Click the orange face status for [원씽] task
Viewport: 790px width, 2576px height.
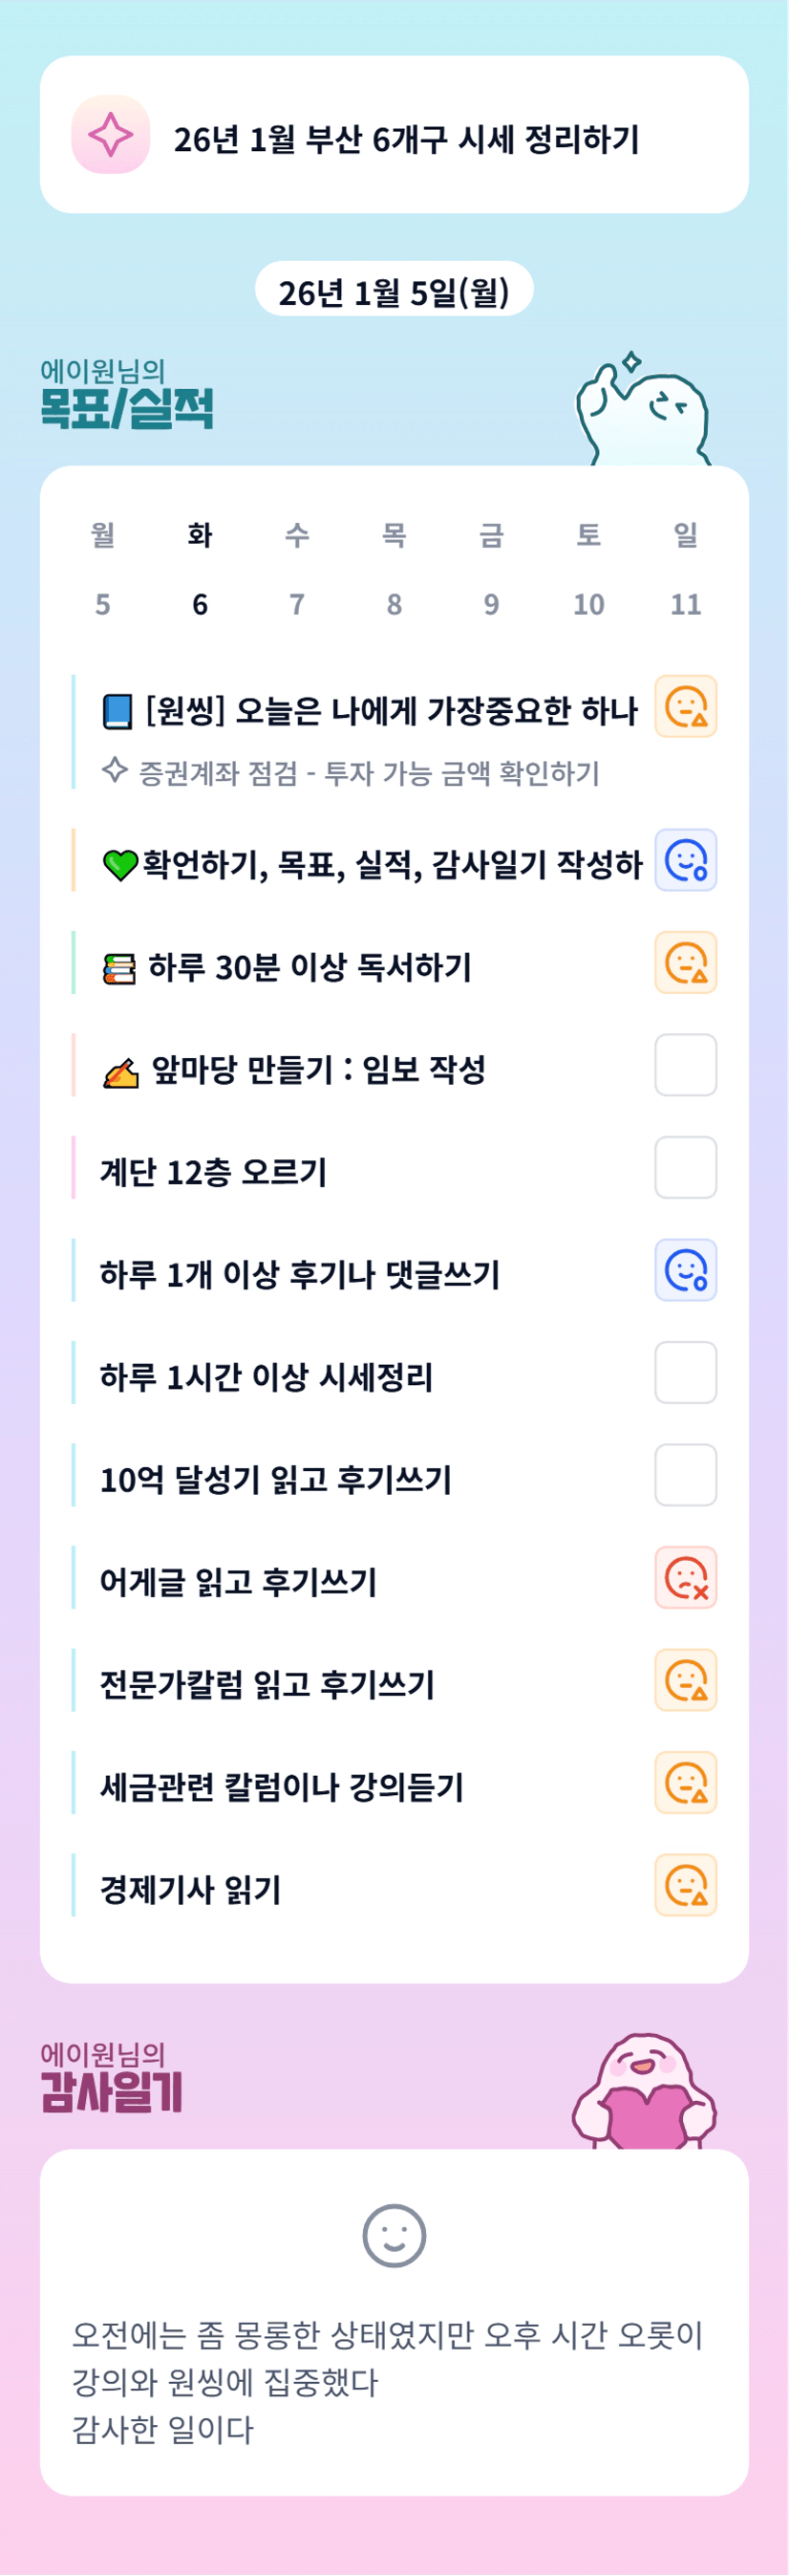tap(685, 707)
